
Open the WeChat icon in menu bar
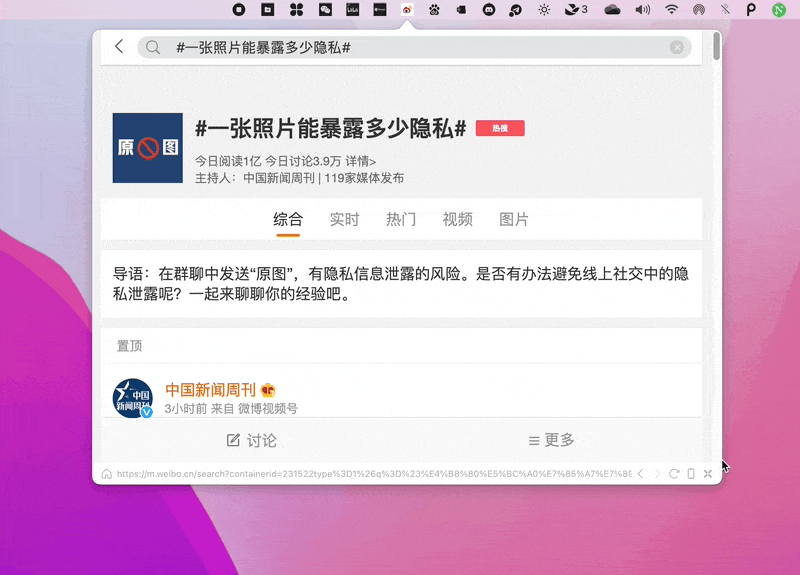[x=325, y=9]
